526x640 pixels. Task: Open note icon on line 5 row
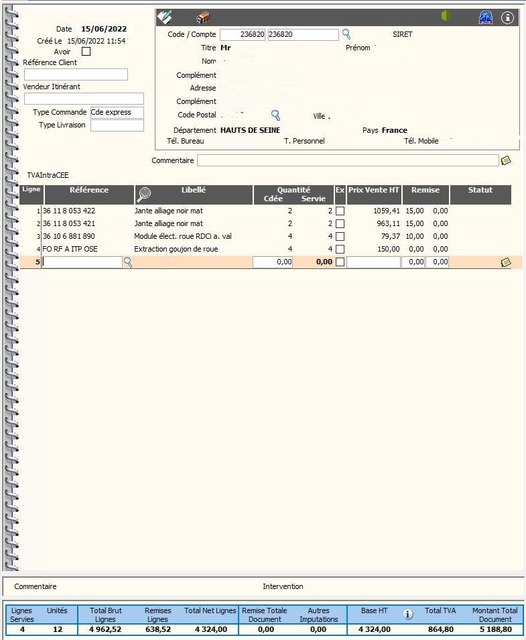(x=506, y=262)
